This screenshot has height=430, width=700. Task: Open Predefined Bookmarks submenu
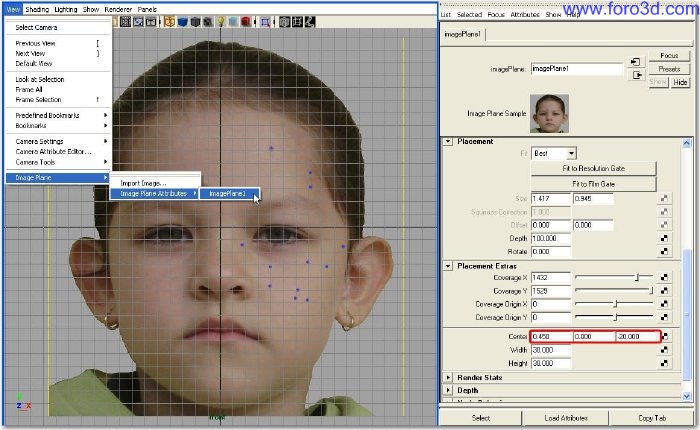point(58,115)
